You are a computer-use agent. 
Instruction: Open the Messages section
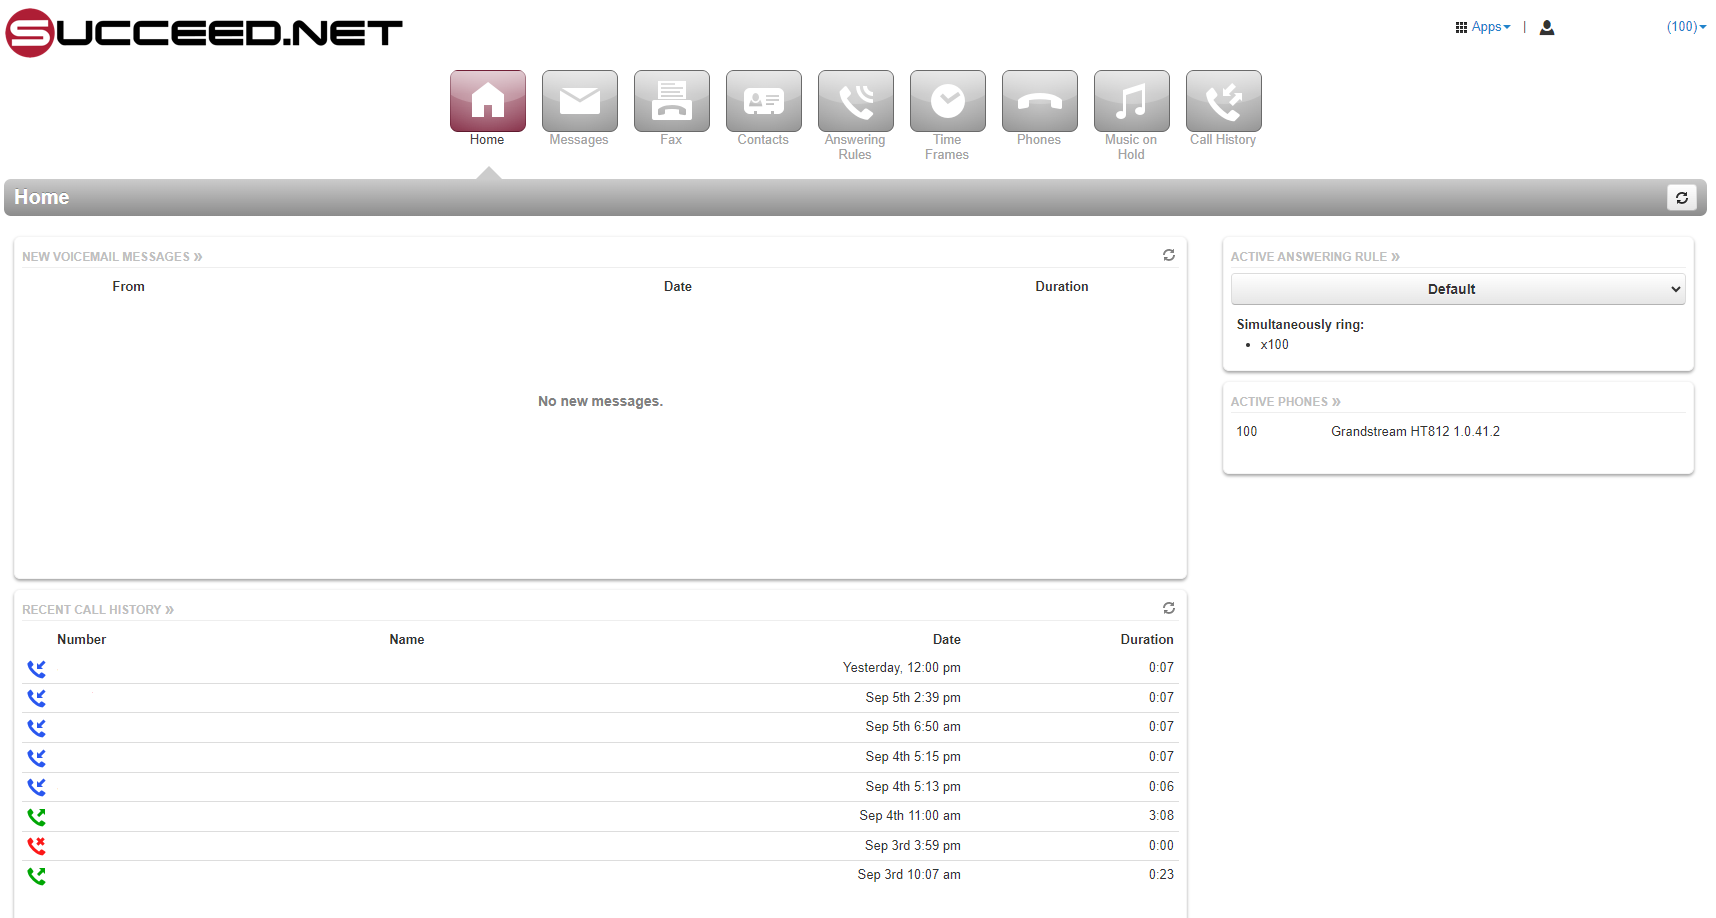tap(579, 108)
